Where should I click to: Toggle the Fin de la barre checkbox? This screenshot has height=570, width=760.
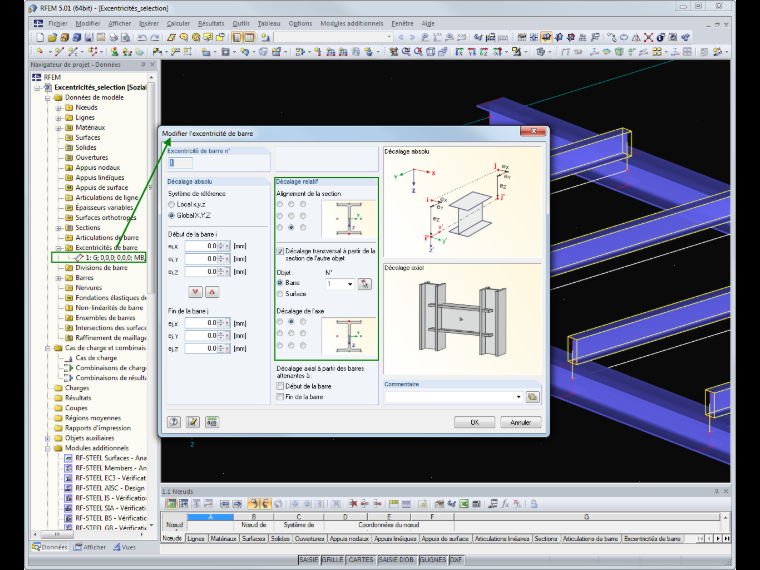tap(280, 397)
